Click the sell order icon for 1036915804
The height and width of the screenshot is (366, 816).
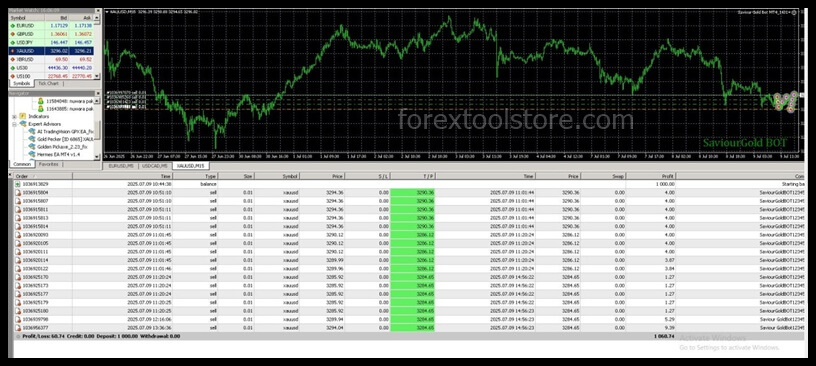pos(18,193)
